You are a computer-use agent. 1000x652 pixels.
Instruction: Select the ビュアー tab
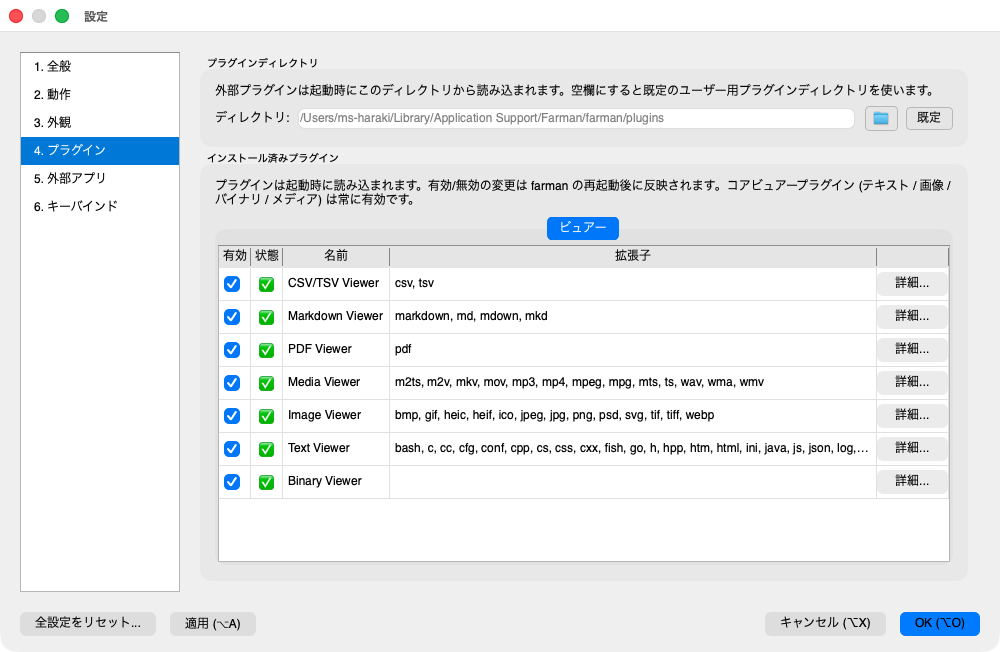583,228
